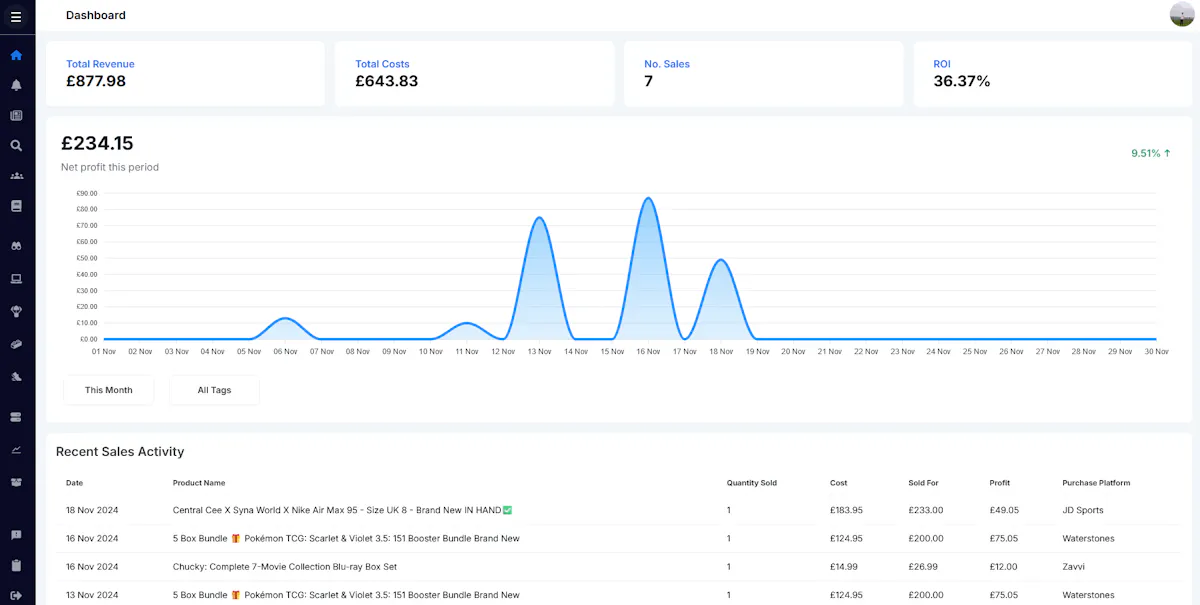
Task: Click the 16 Nov peak on the chart
Action: coord(648,198)
